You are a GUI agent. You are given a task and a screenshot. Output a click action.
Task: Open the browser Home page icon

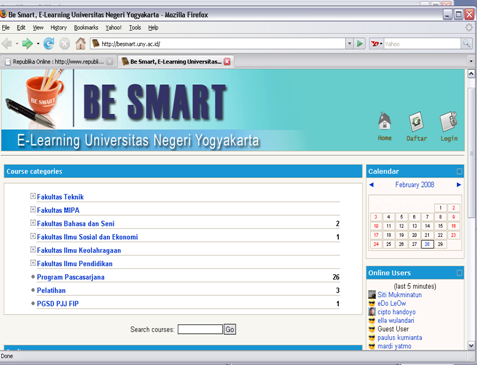(80, 44)
